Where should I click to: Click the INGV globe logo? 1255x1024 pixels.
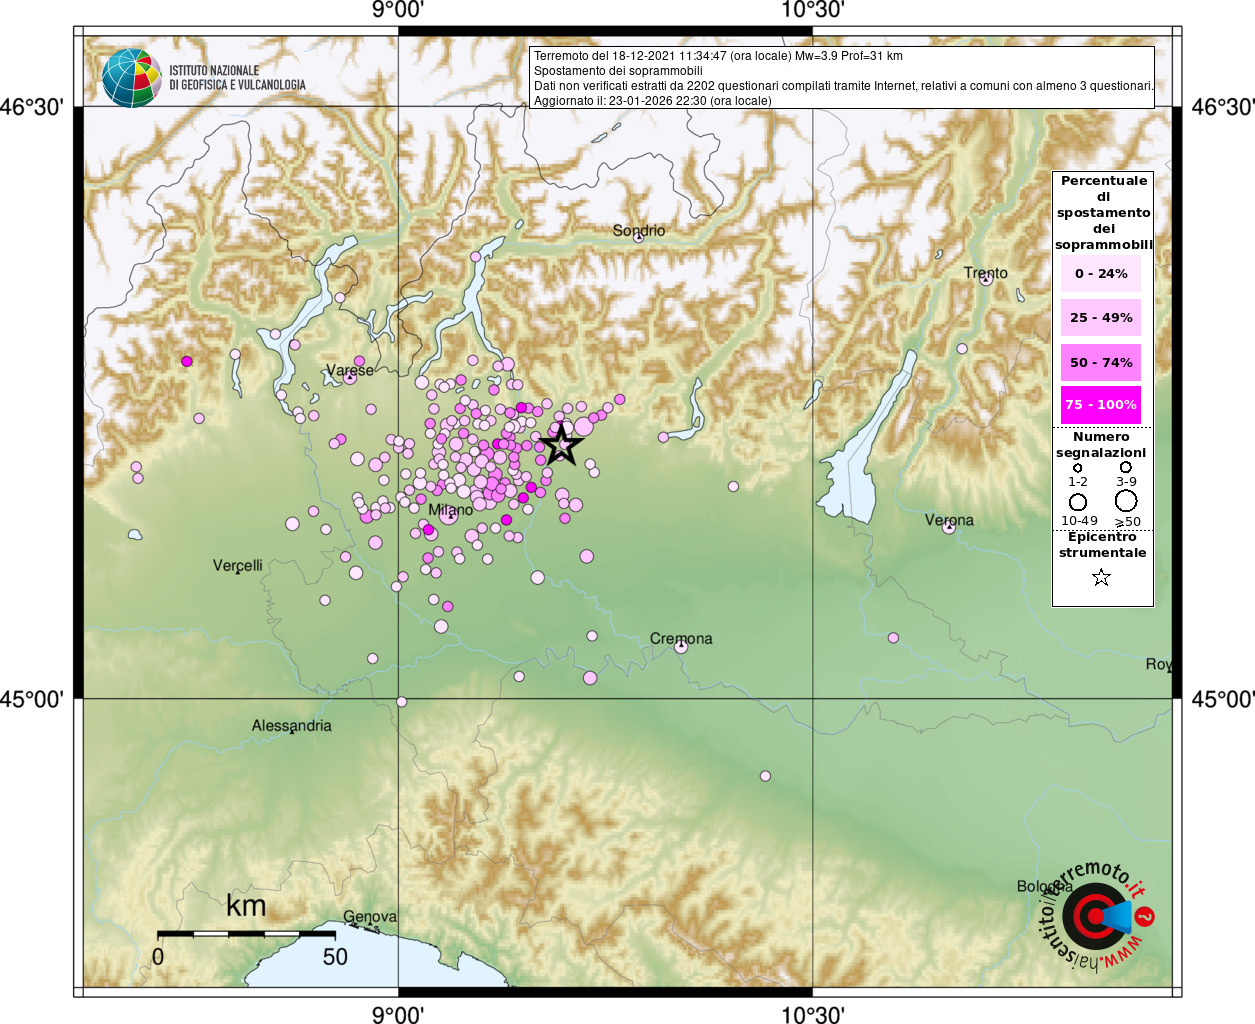tap(131, 77)
